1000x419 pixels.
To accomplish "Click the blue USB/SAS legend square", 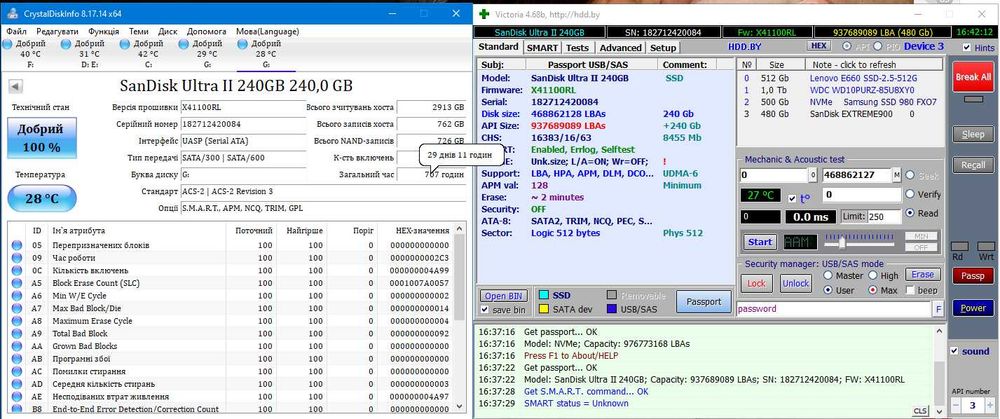I will point(612,309).
